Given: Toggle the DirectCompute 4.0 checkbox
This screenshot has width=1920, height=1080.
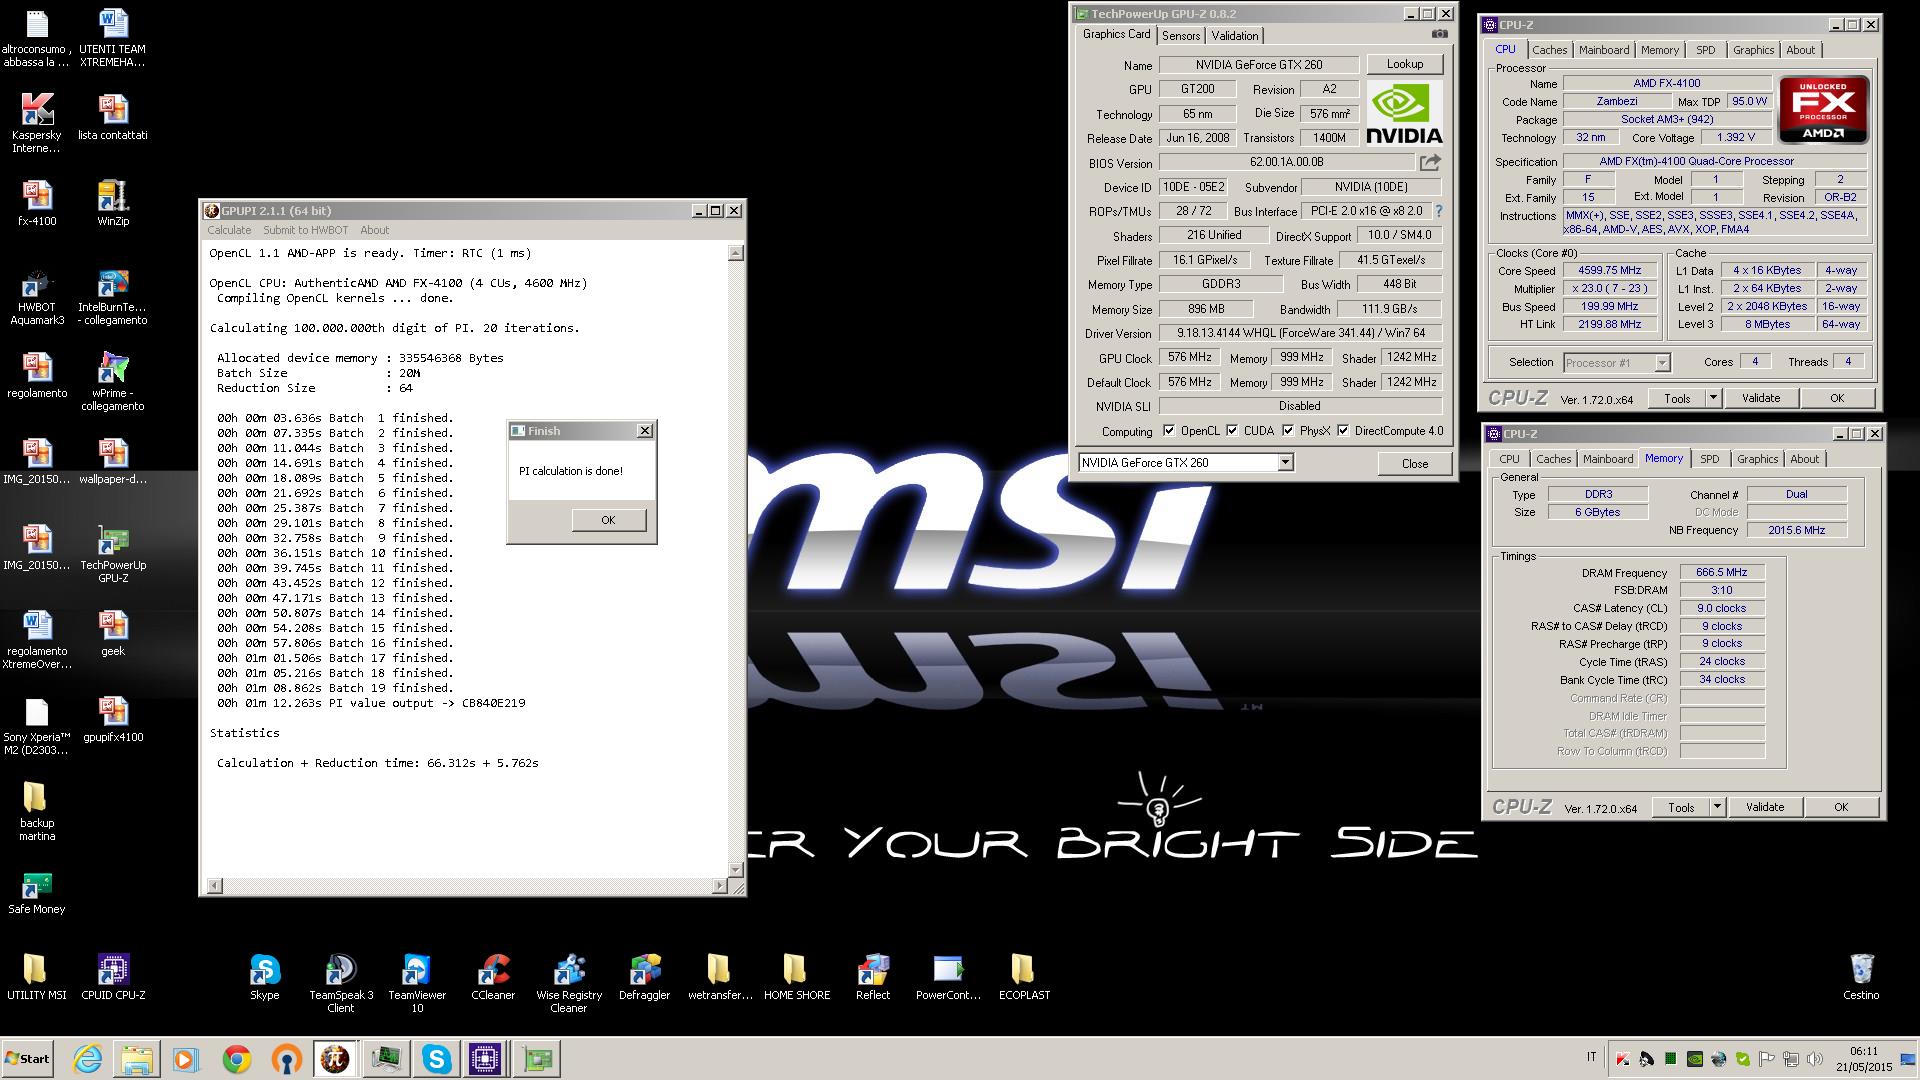Looking at the screenshot, I should (1343, 431).
